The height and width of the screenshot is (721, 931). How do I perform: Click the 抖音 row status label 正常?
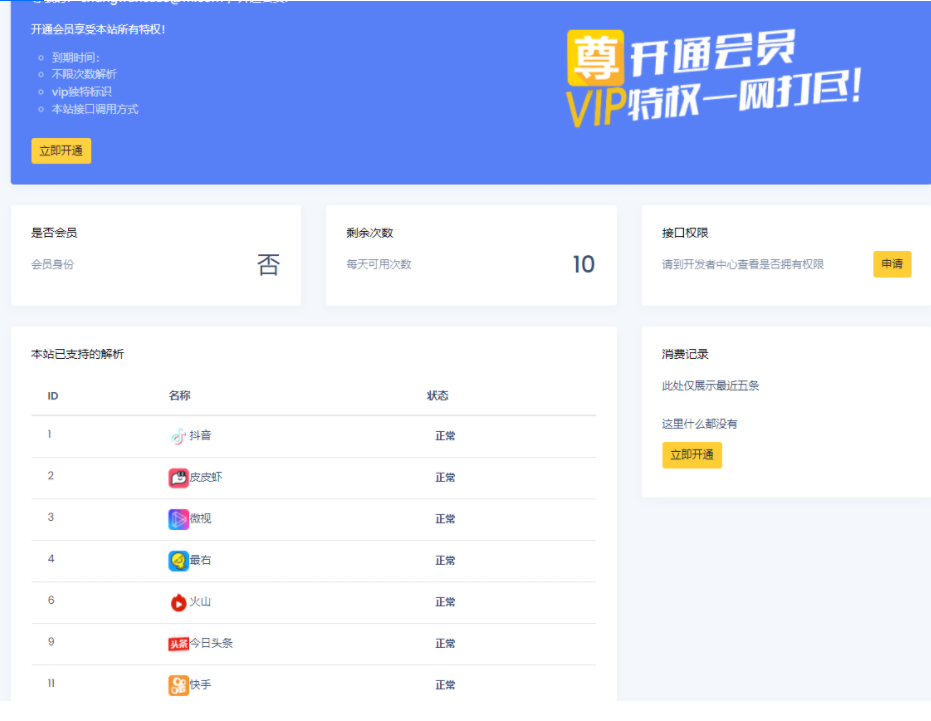444,435
